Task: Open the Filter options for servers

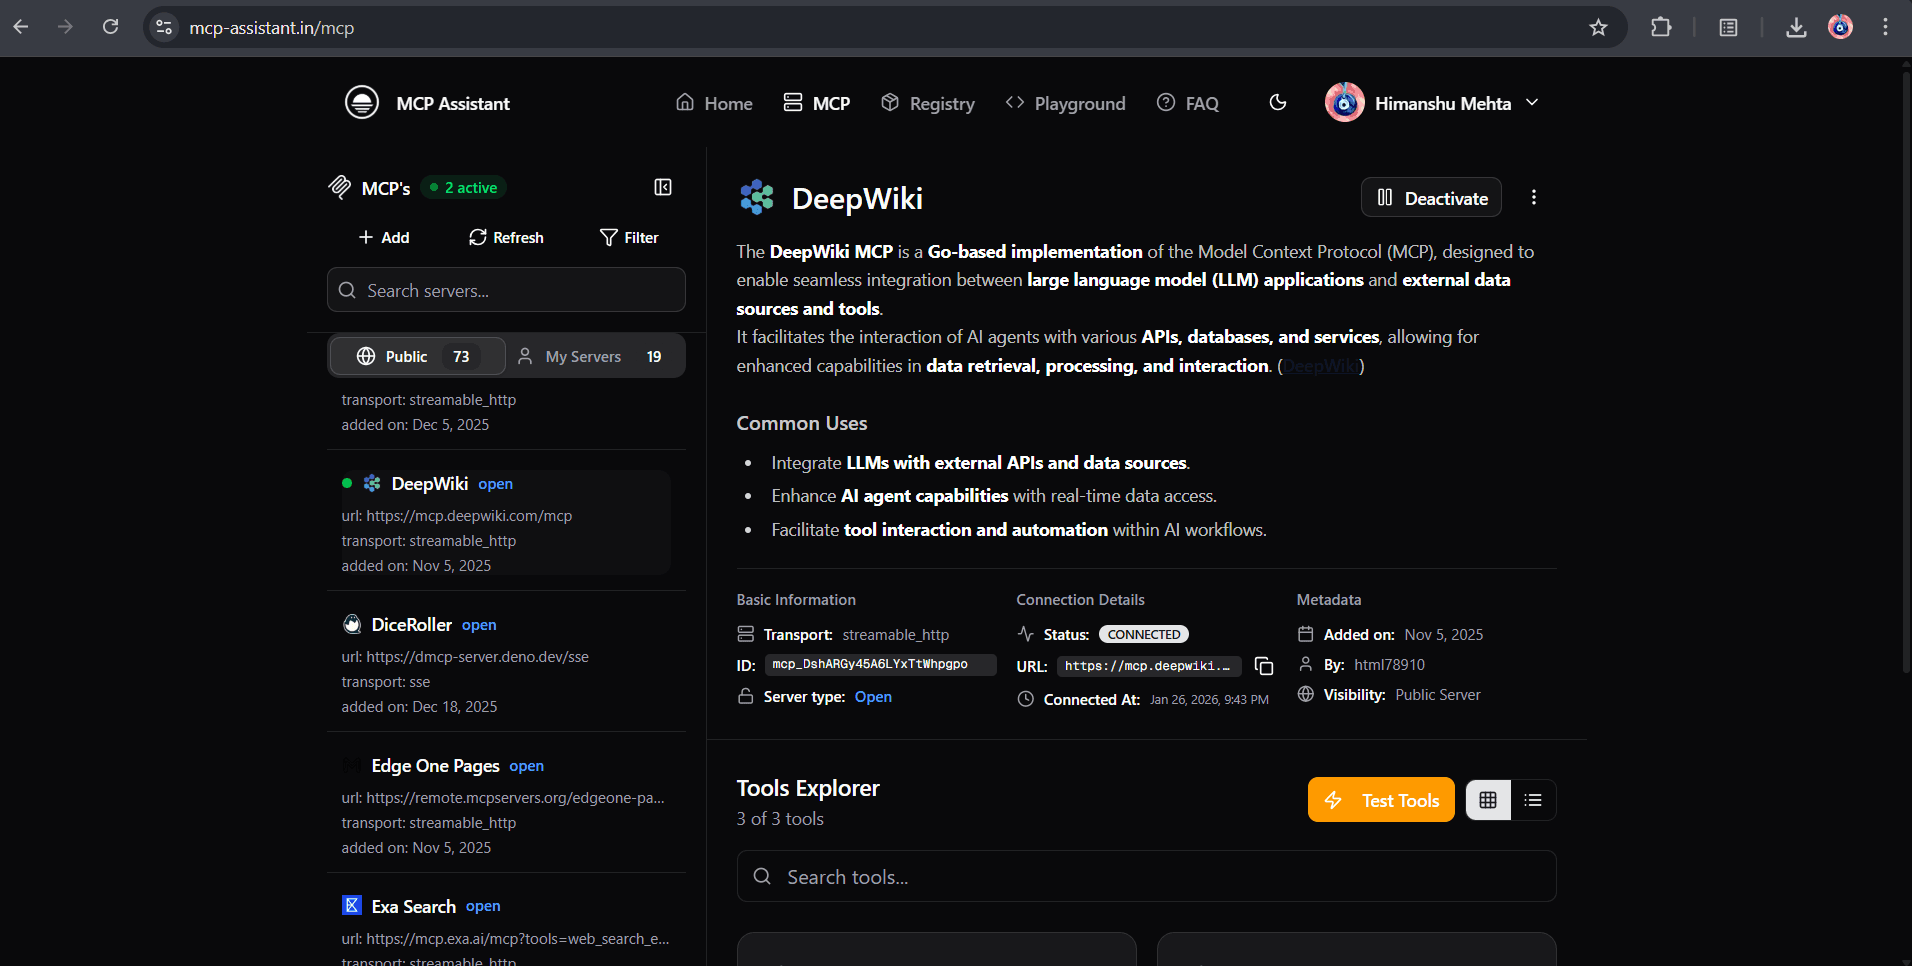Action: click(629, 237)
